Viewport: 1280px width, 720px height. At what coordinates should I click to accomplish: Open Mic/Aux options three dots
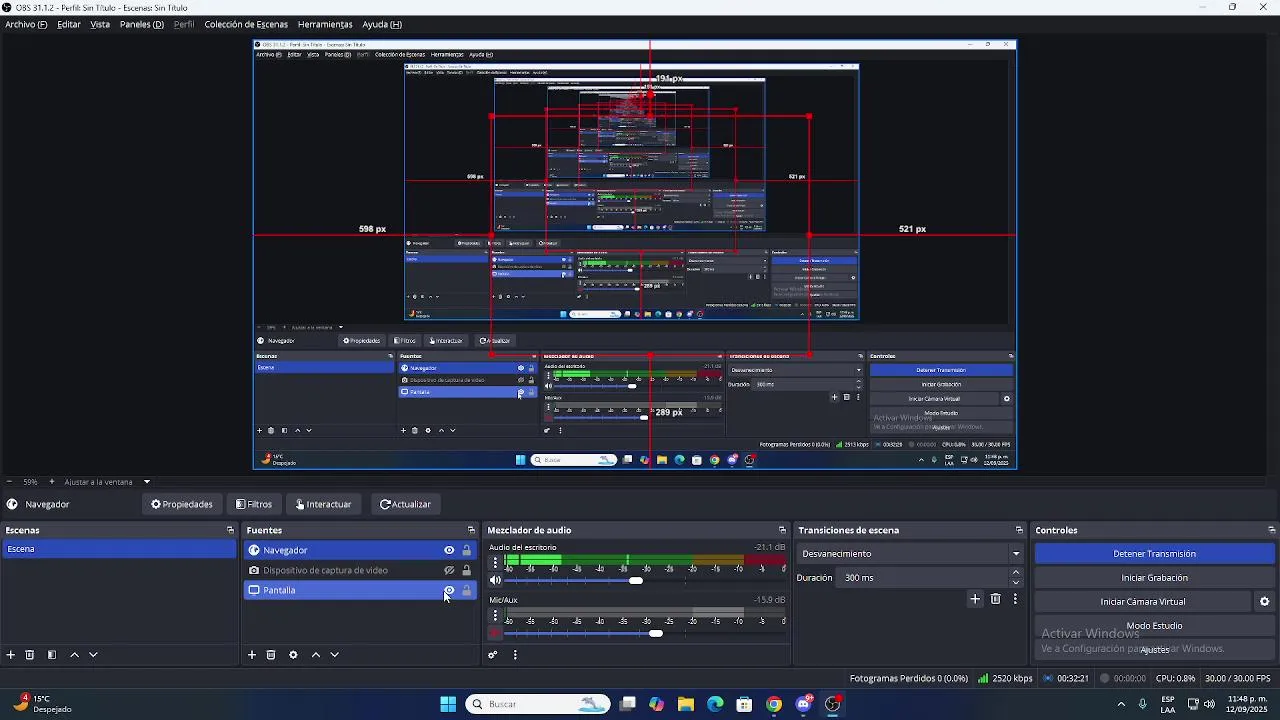coord(495,616)
